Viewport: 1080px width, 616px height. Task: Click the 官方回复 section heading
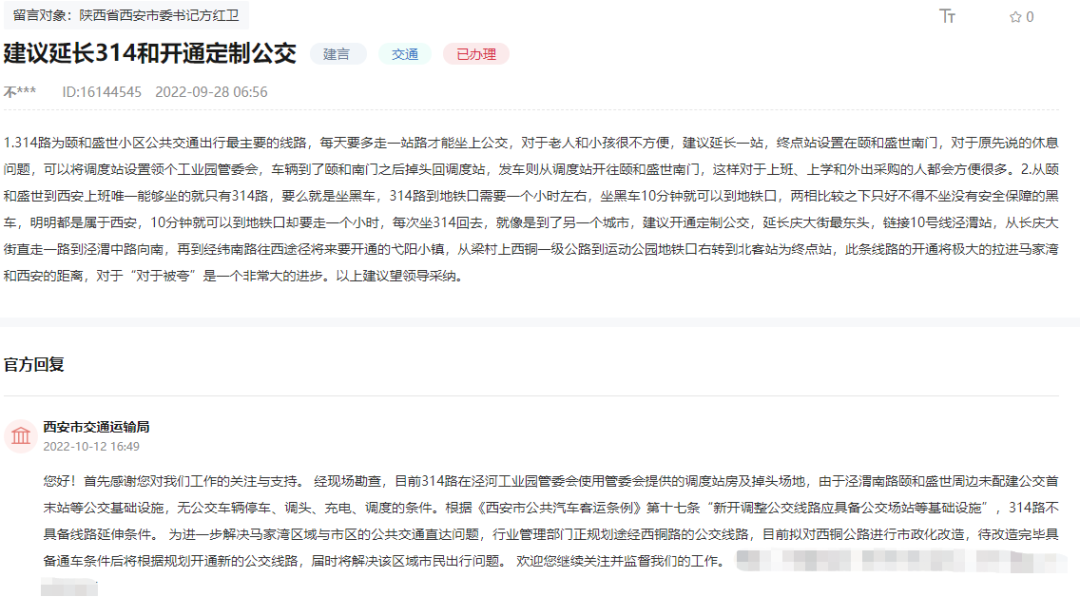[34, 364]
